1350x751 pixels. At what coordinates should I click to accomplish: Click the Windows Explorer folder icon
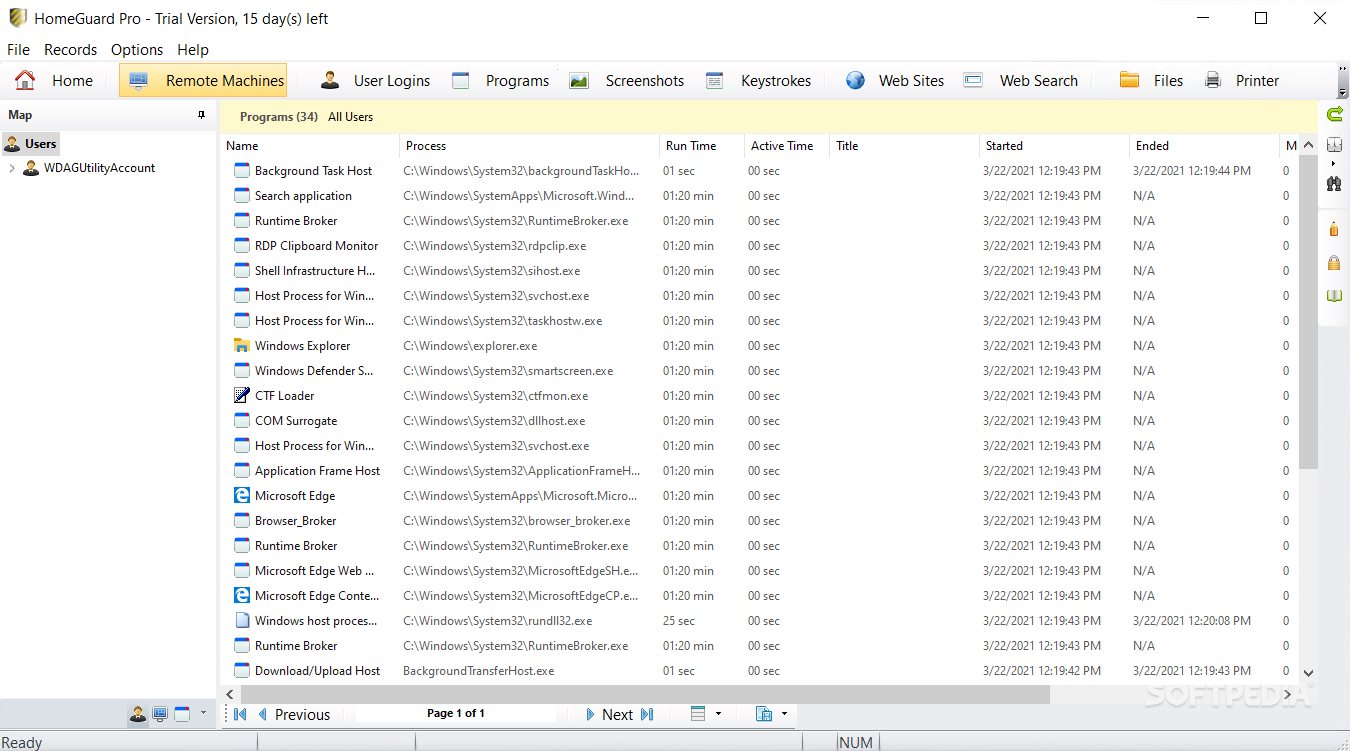point(241,346)
